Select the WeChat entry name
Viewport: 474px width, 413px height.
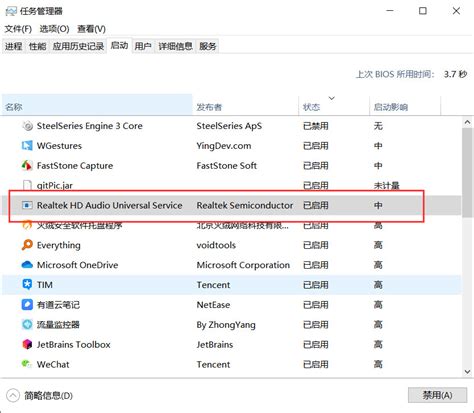[x=53, y=364]
